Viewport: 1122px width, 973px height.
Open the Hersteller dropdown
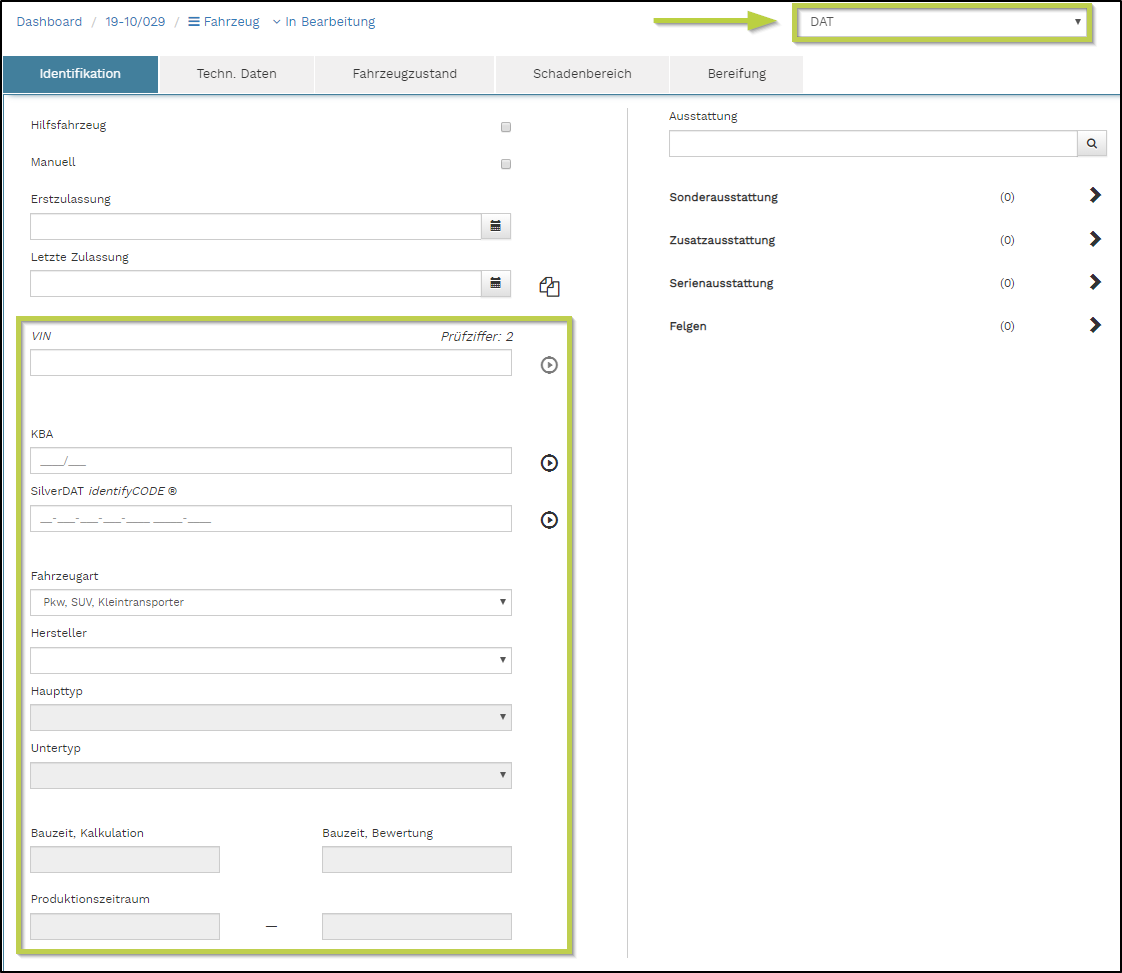[271, 660]
